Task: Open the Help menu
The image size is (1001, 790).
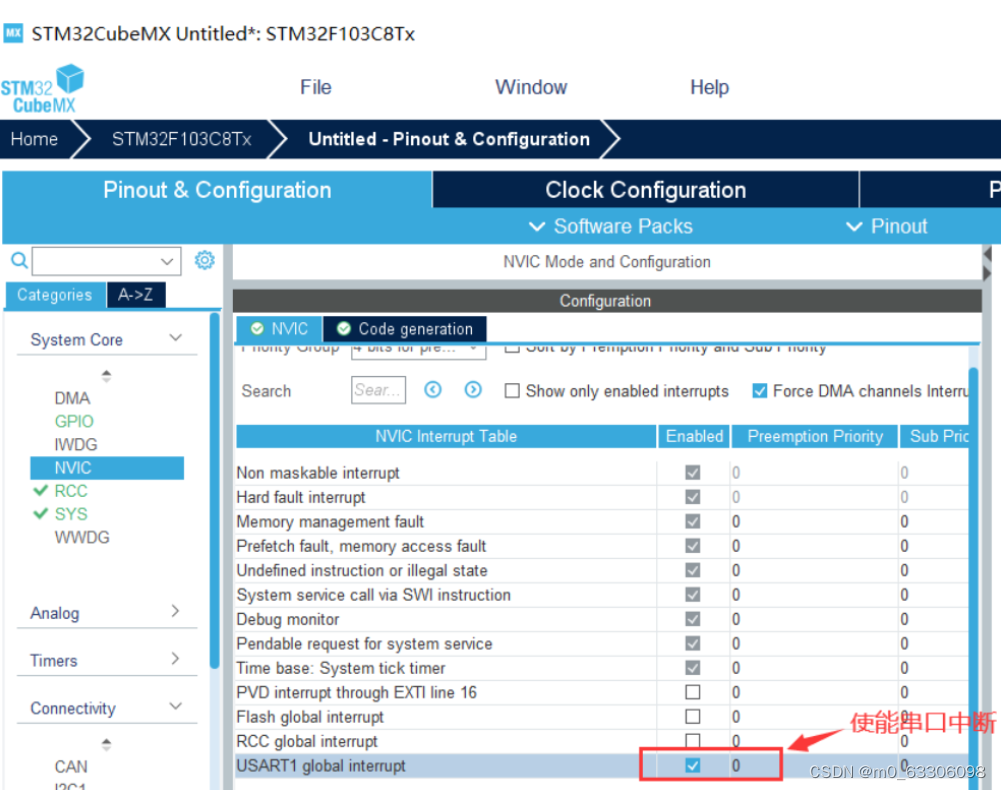Action: coord(709,87)
